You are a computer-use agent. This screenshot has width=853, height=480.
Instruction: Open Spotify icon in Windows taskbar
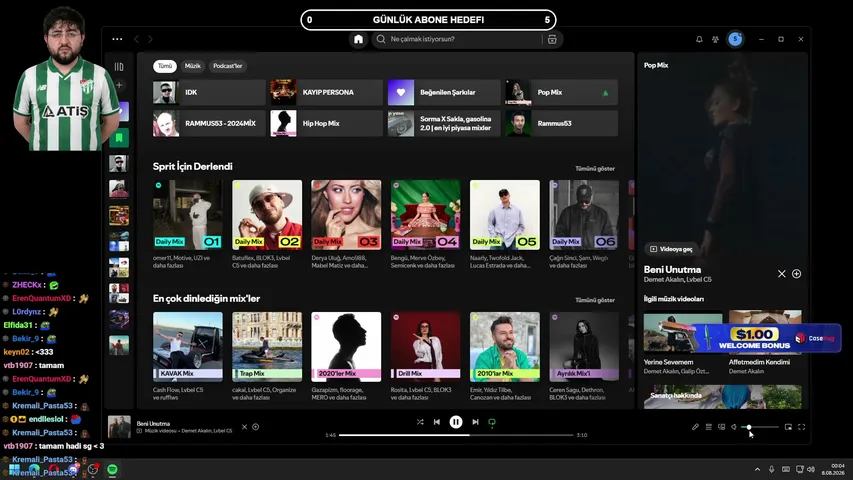coord(112,469)
